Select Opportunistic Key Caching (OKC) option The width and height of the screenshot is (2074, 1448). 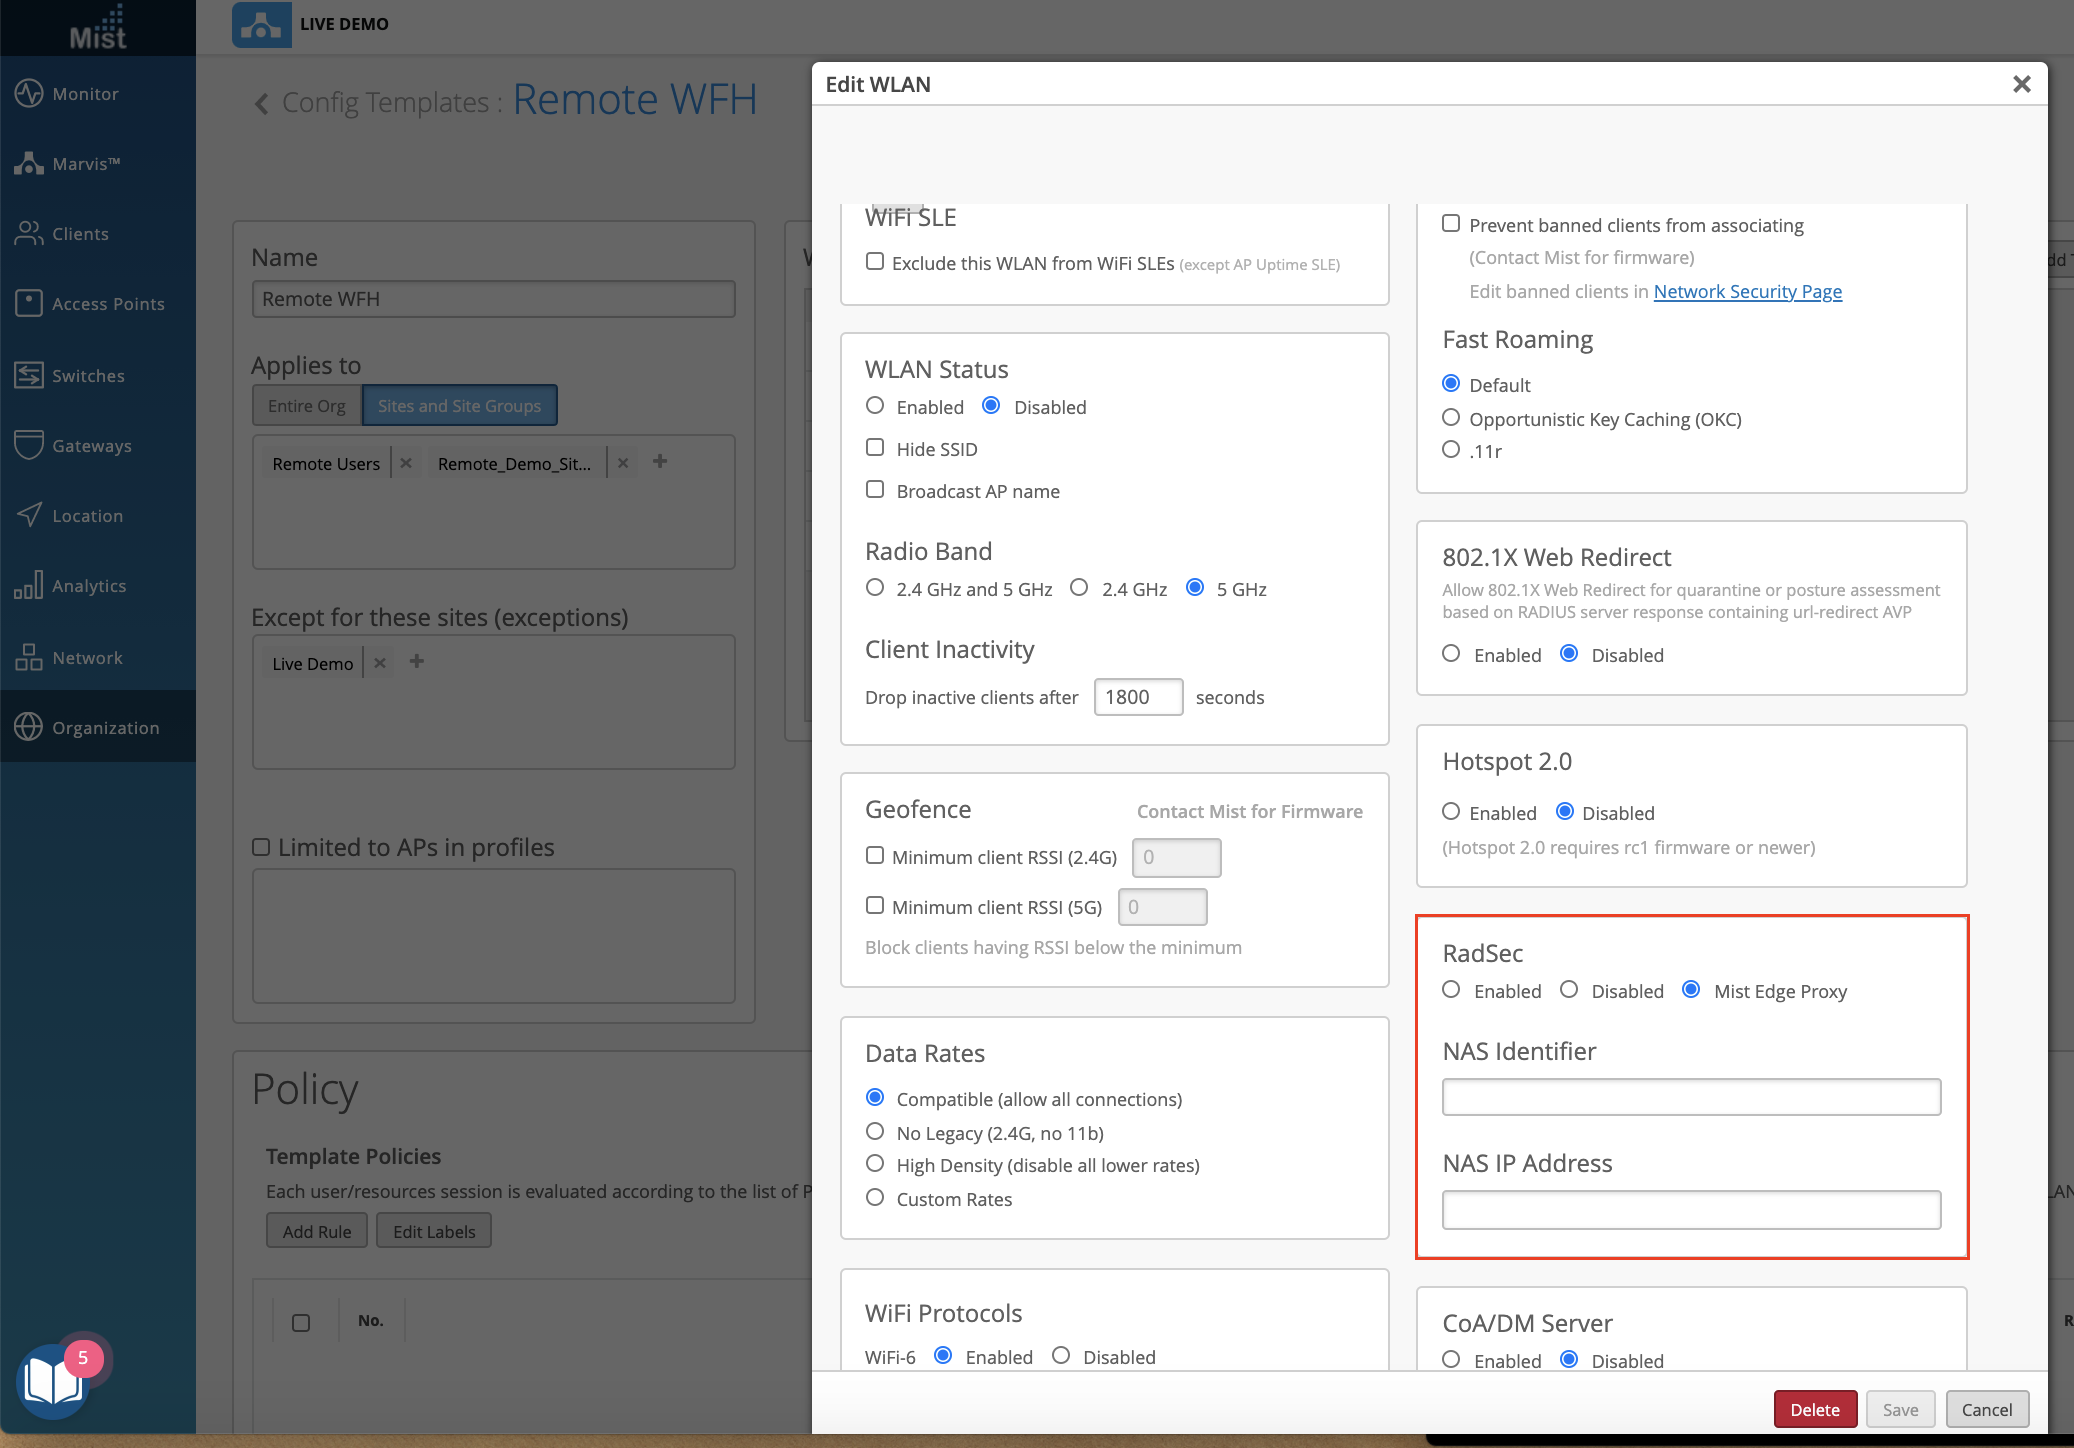click(x=1451, y=418)
